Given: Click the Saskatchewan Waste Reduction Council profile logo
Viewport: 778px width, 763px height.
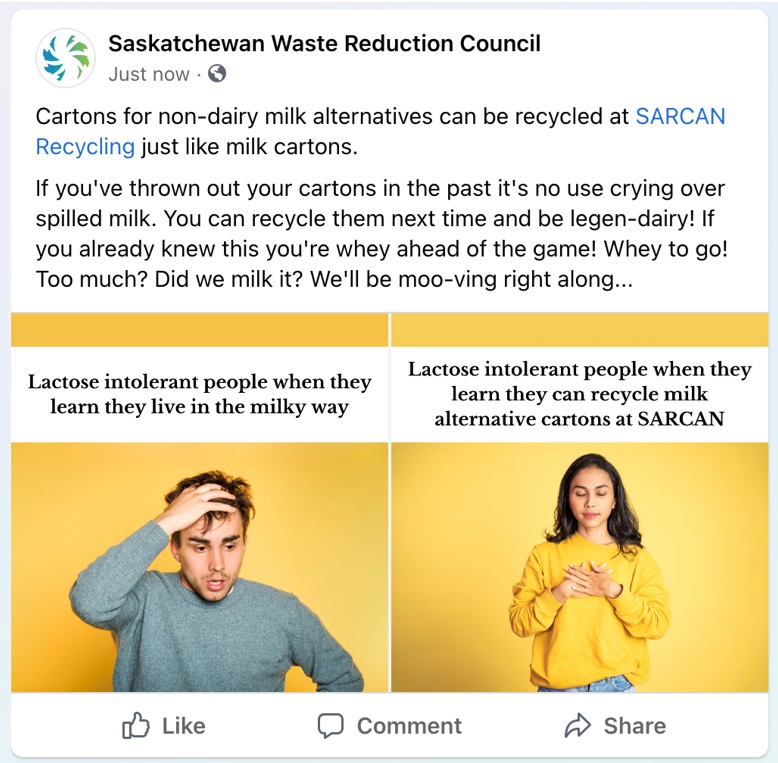Looking at the screenshot, I should (65, 58).
